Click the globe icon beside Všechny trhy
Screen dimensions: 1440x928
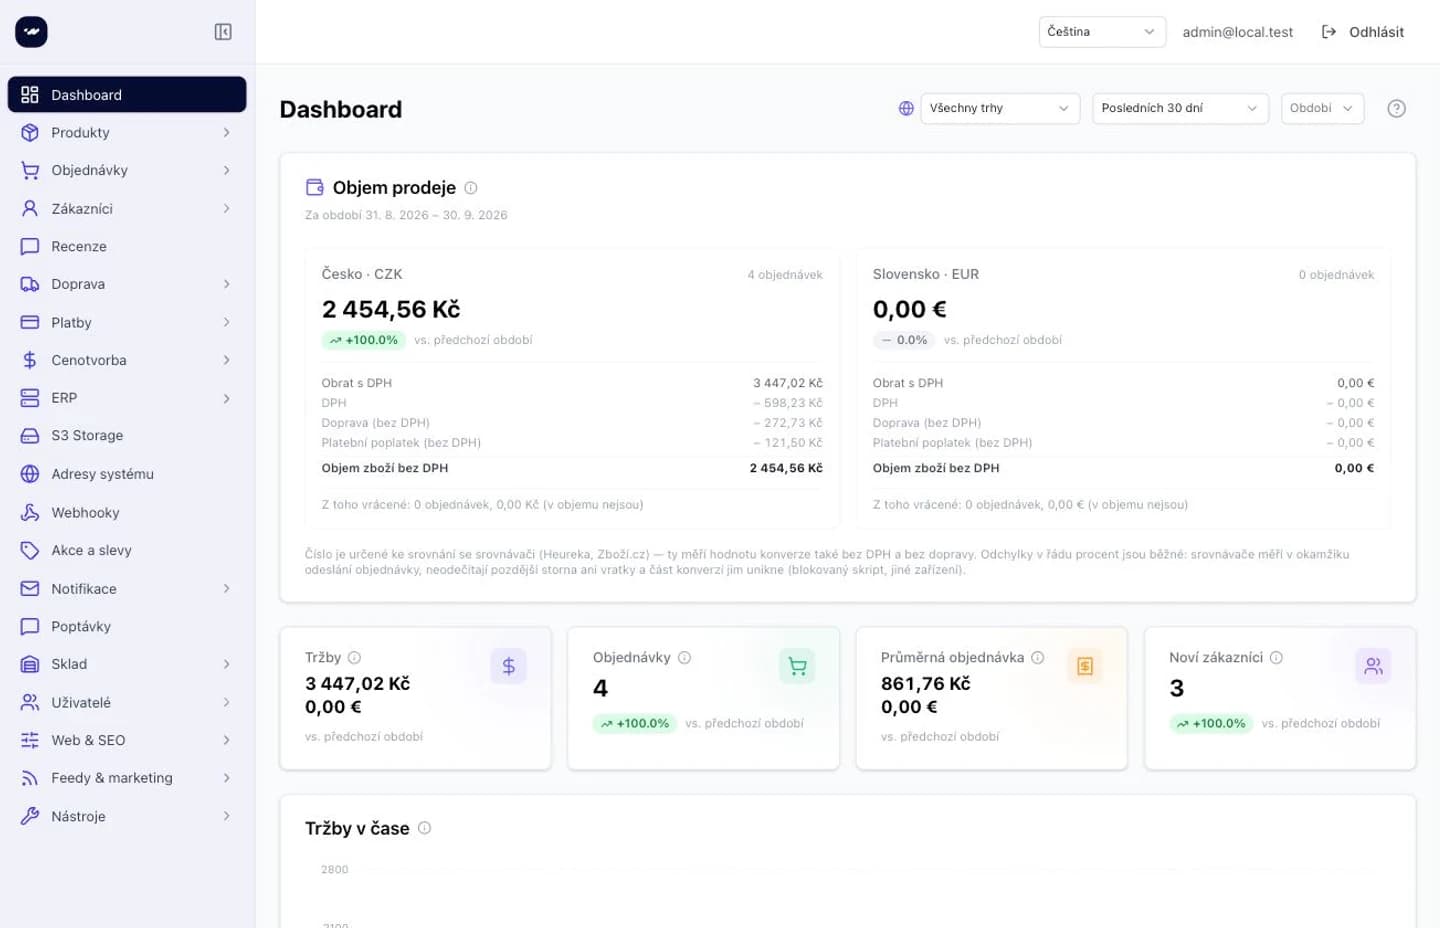pyautogui.click(x=906, y=108)
